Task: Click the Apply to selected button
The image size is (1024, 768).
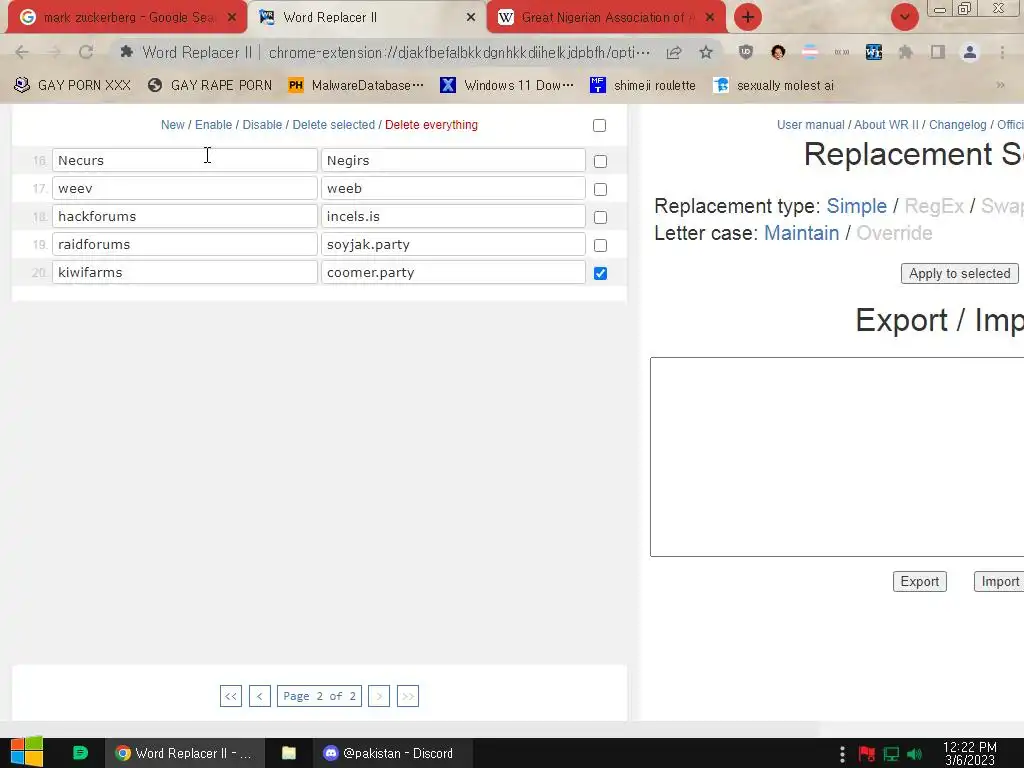Action: [959, 274]
